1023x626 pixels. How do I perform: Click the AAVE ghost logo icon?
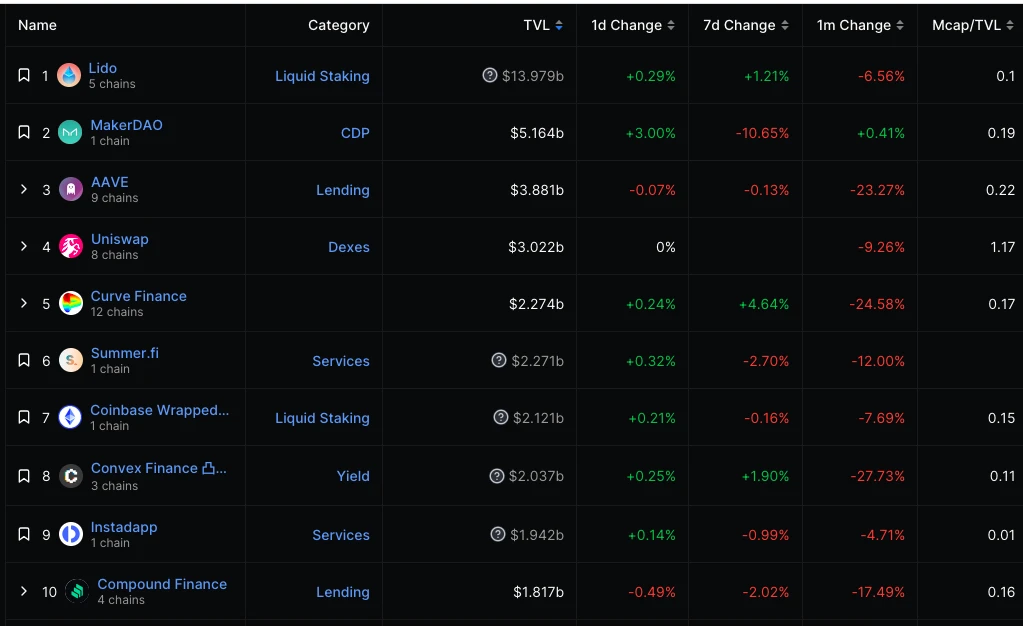[70, 190]
